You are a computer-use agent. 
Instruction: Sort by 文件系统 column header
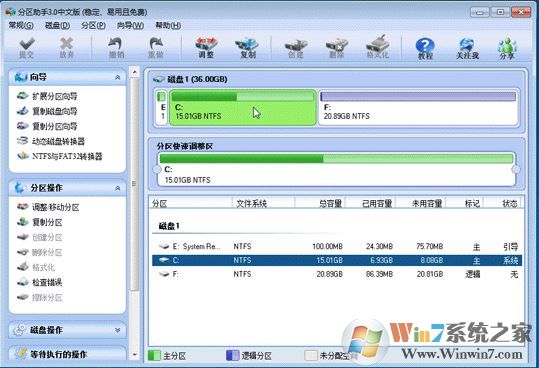tap(263, 203)
